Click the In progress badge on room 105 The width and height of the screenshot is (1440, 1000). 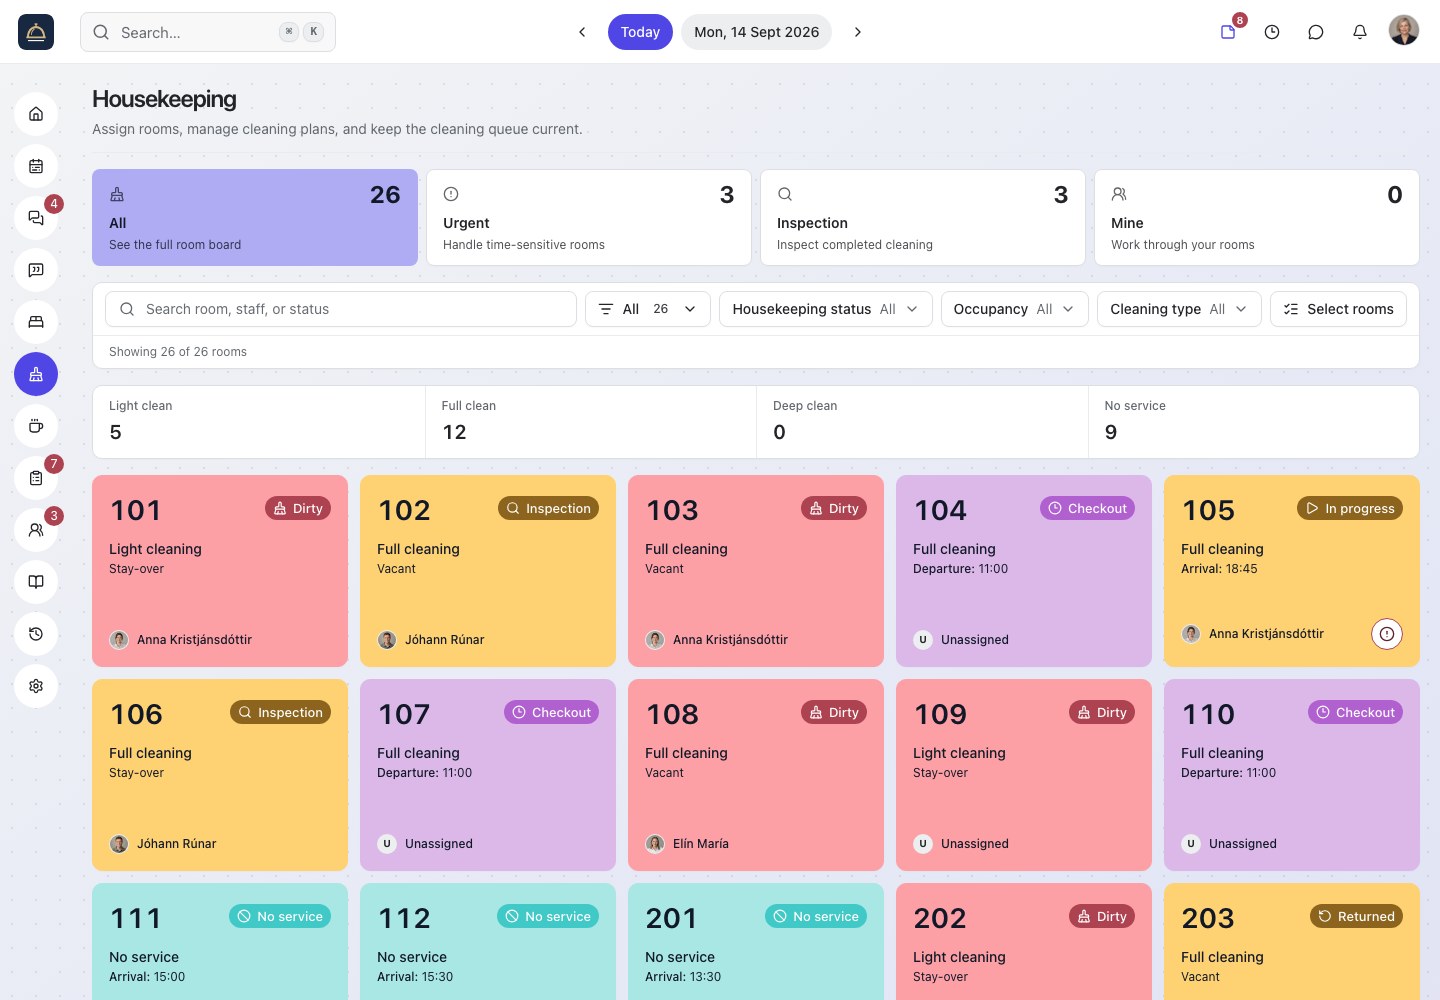(1350, 508)
